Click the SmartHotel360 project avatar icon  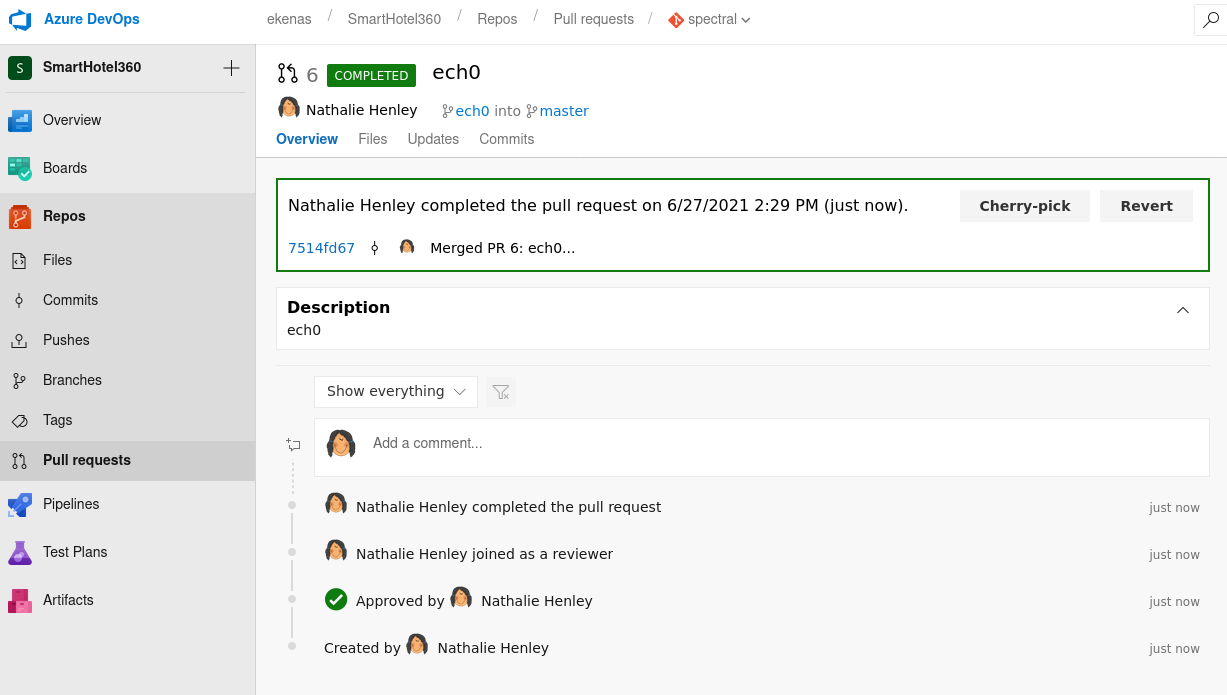tap(20, 67)
